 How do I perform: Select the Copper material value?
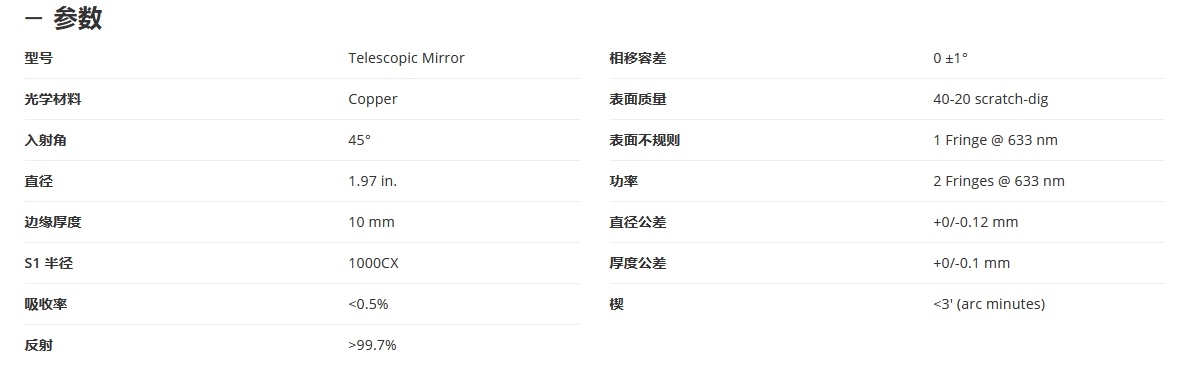[373, 99]
